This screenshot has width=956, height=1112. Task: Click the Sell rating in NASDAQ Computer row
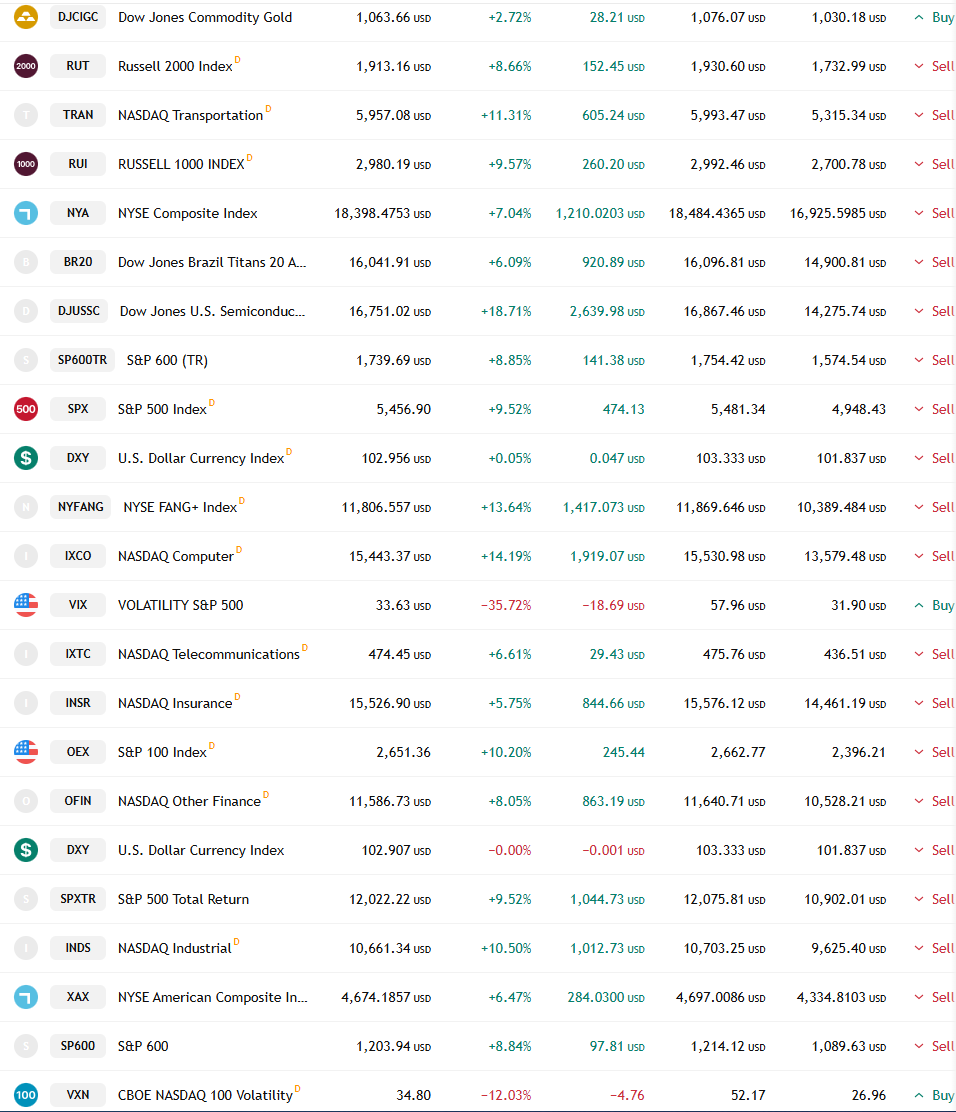(x=934, y=555)
